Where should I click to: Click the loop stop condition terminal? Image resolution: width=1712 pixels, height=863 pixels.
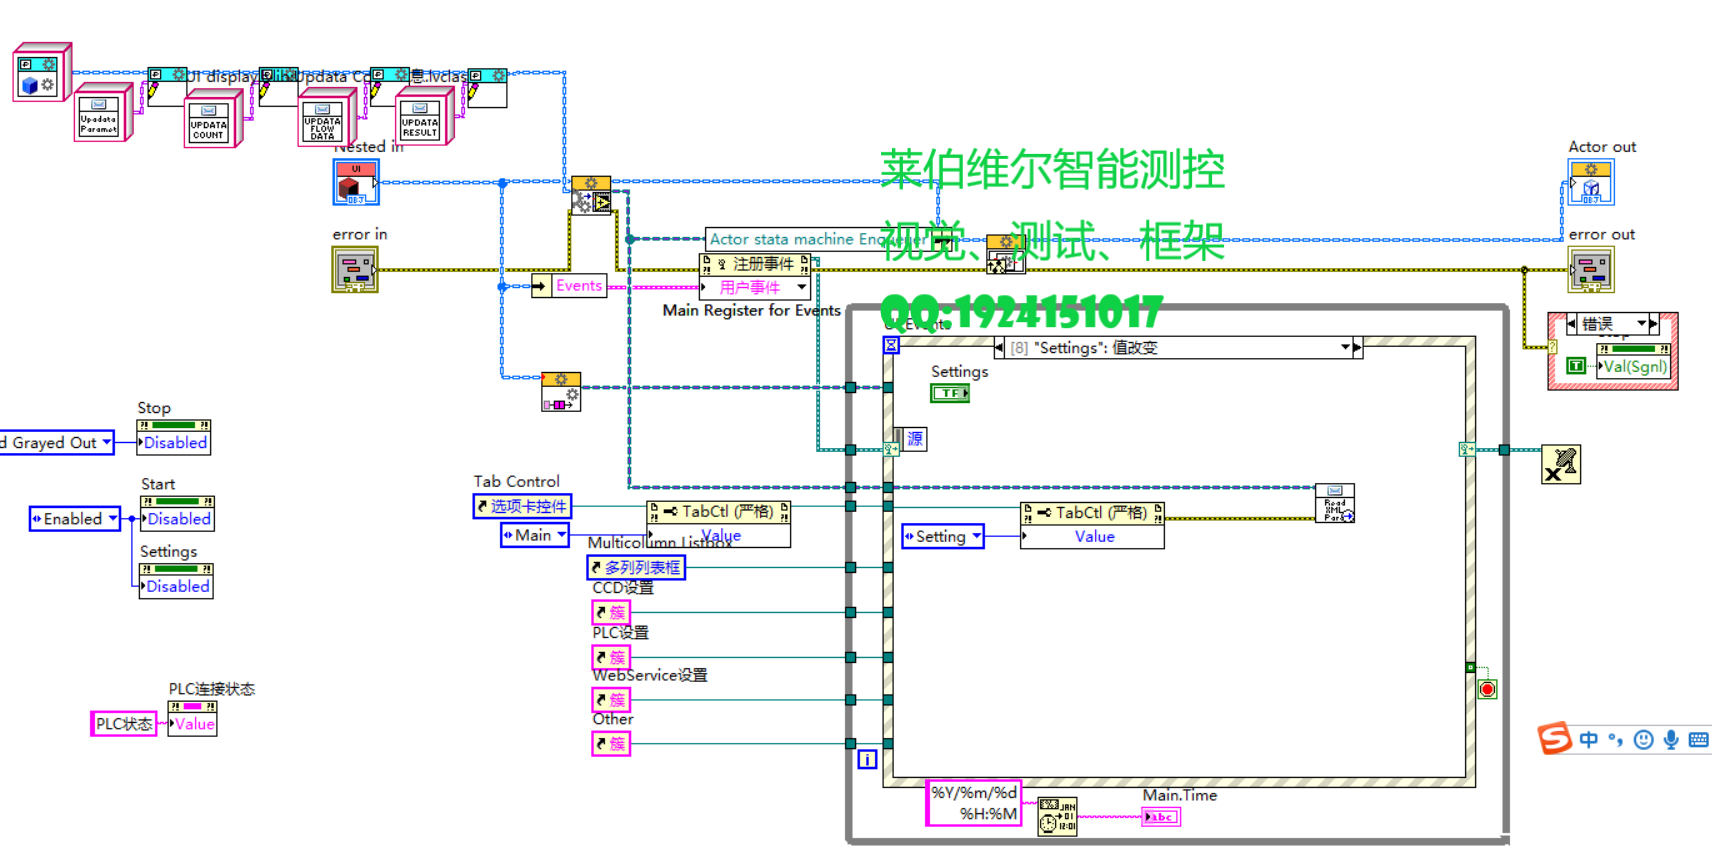click(1488, 689)
